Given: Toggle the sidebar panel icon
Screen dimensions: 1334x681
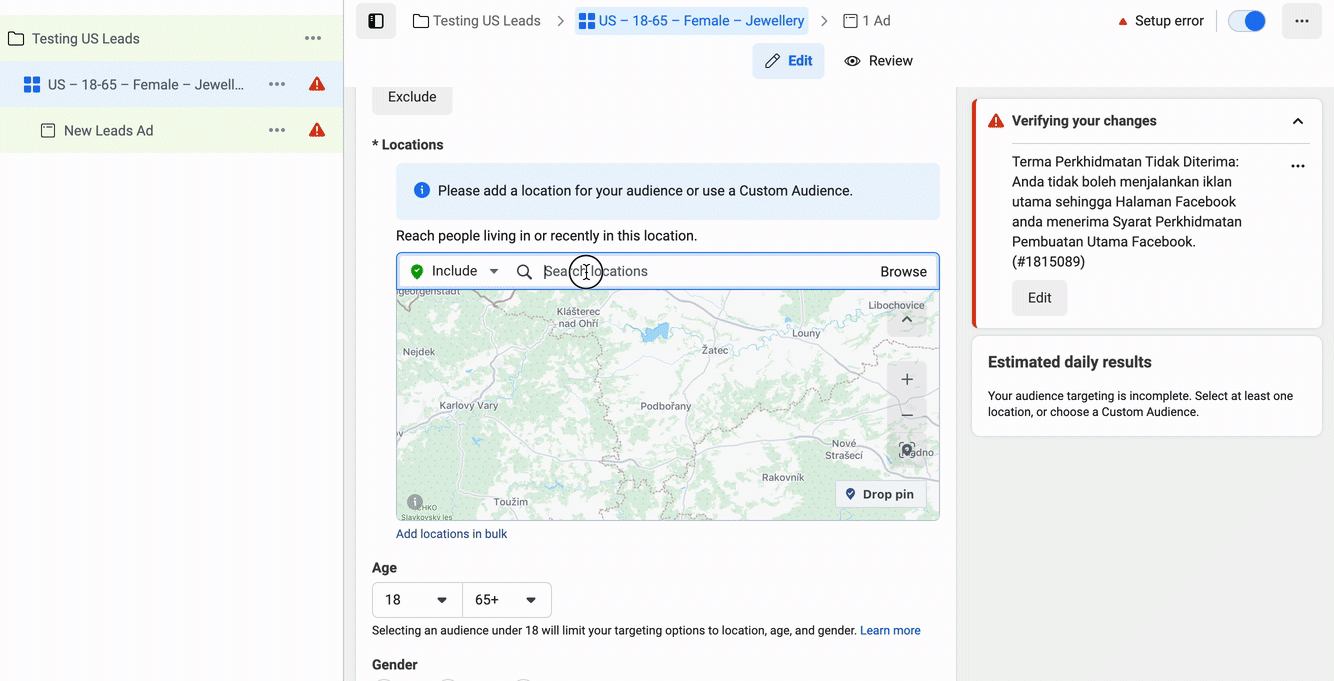Looking at the screenshot, I should (376, 21).
